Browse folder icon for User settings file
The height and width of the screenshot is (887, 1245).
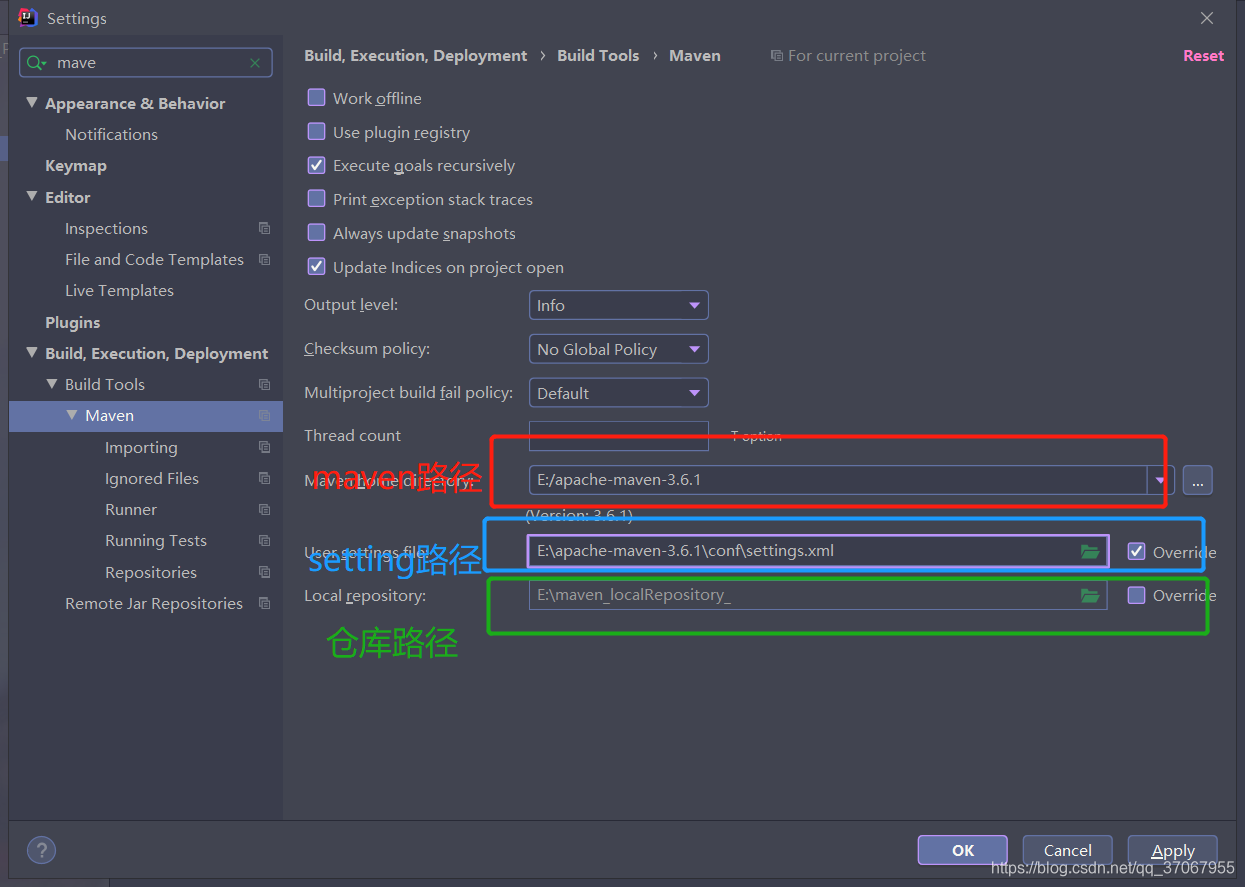(x=1090, y=551)
